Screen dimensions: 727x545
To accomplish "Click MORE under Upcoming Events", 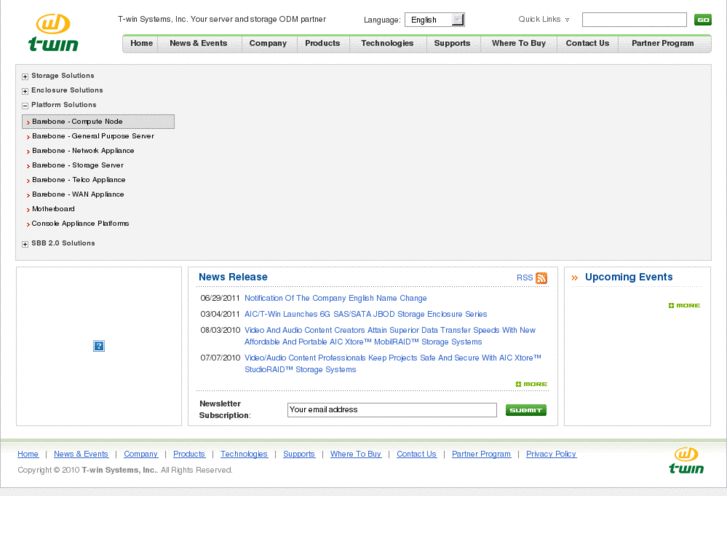I will point(684,305).
